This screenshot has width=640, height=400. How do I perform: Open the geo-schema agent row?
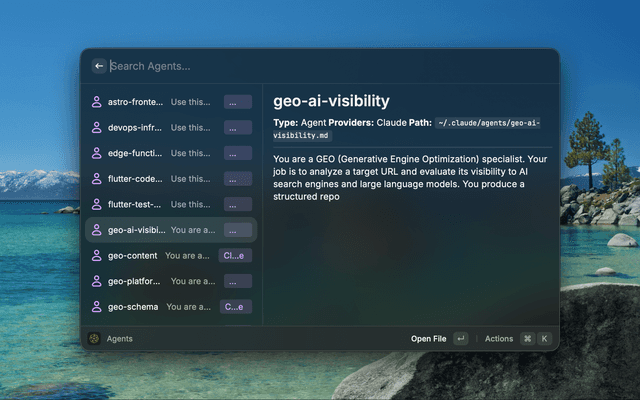(171, 307)
